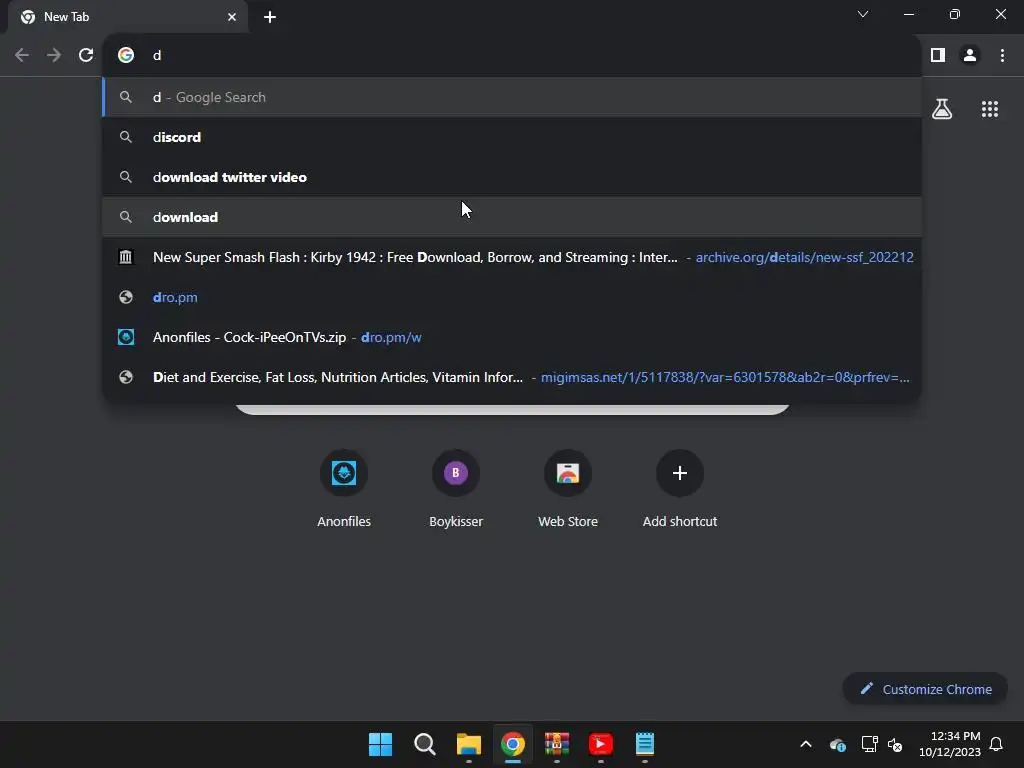
Task: Click the address bar input containing d
Action: click(x=512, y=55)
